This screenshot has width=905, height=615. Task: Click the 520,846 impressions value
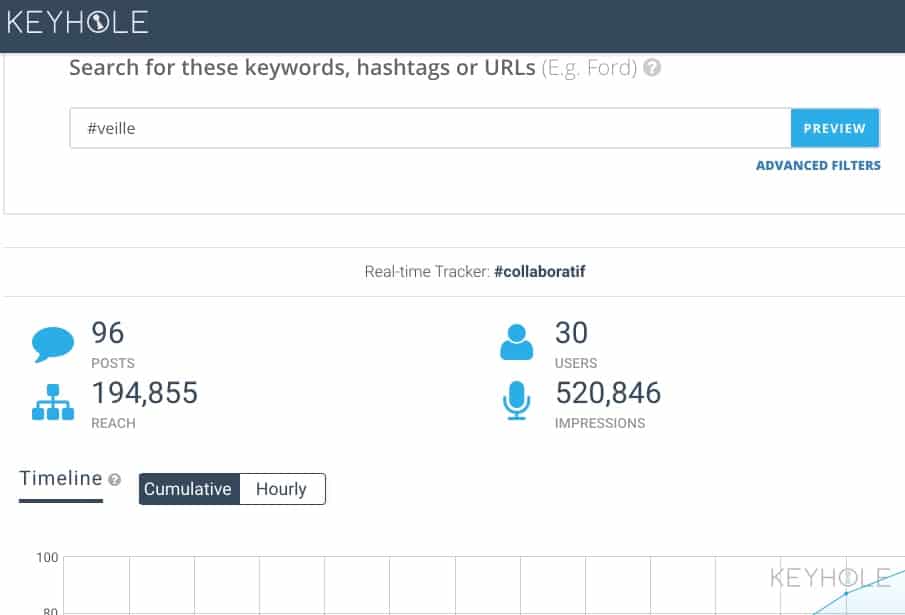(x=608, y=393)
